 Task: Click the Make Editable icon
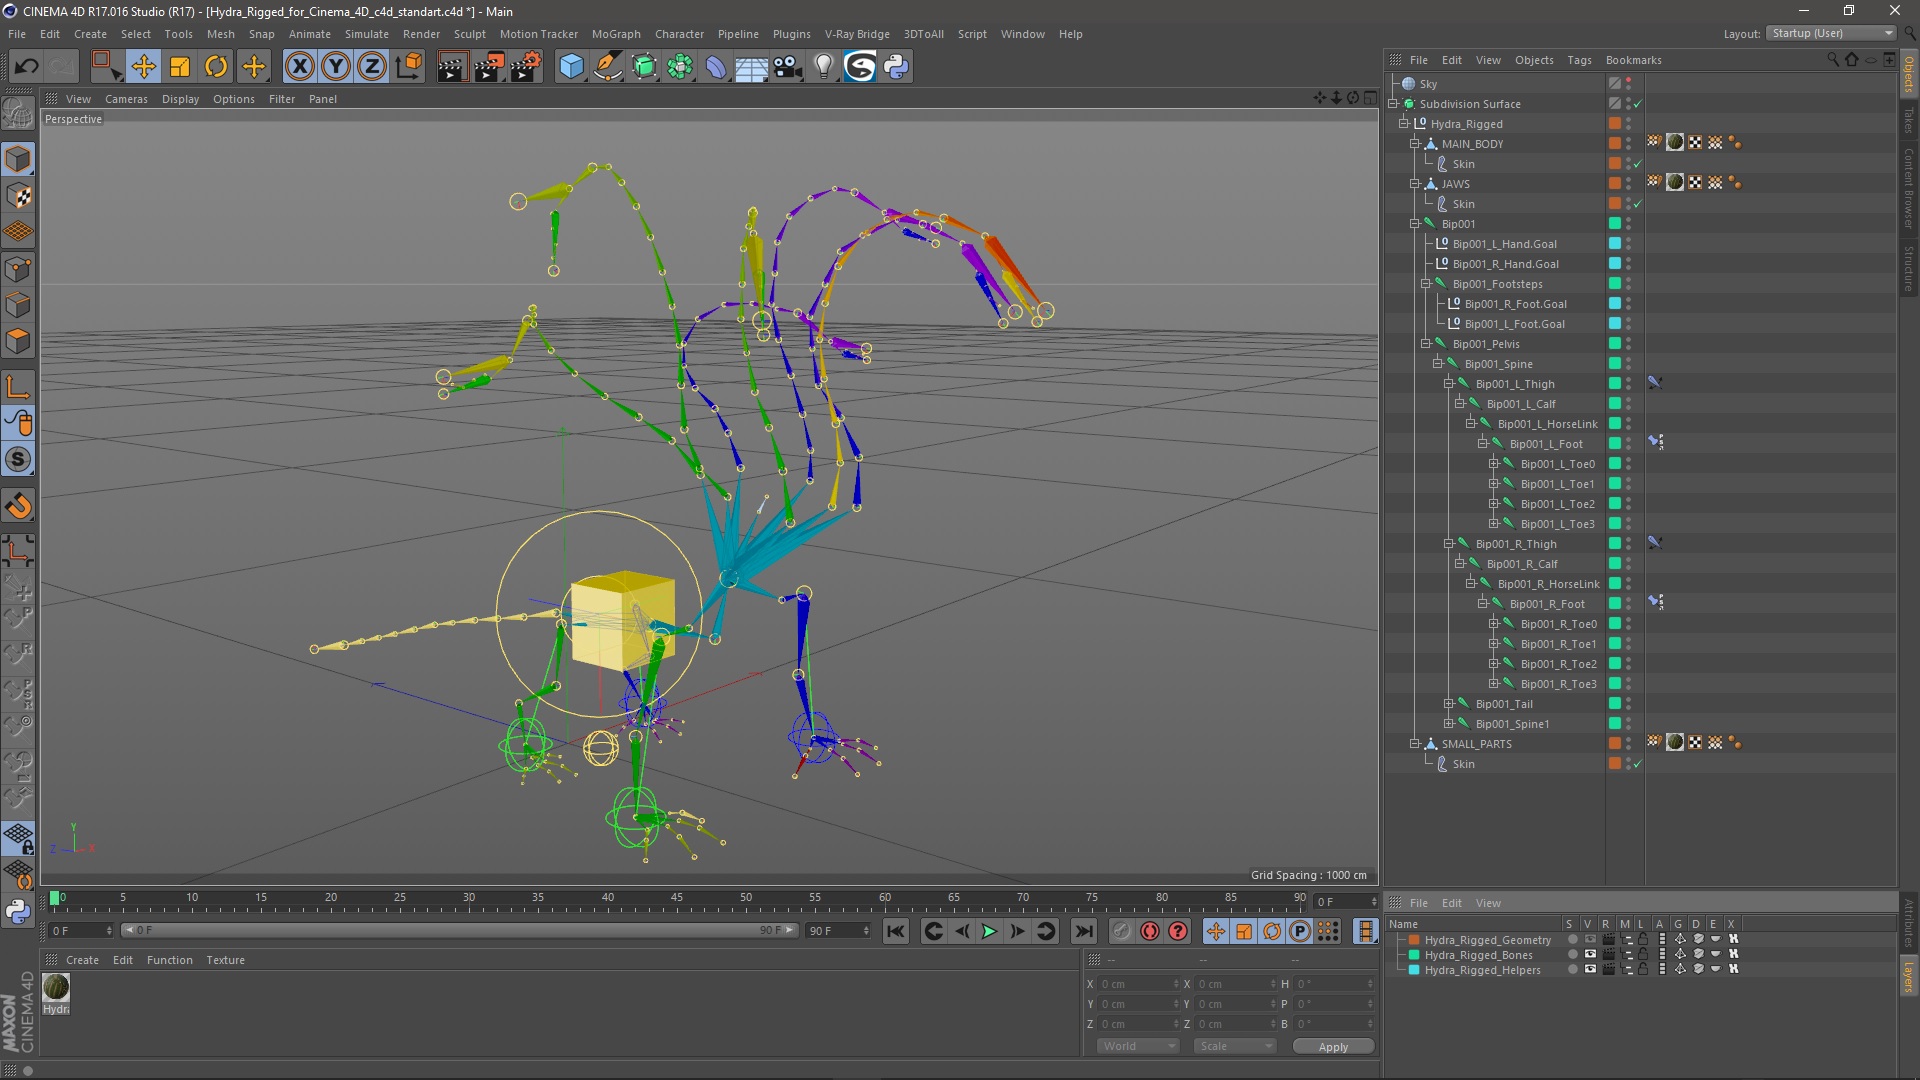pos(18,113)
